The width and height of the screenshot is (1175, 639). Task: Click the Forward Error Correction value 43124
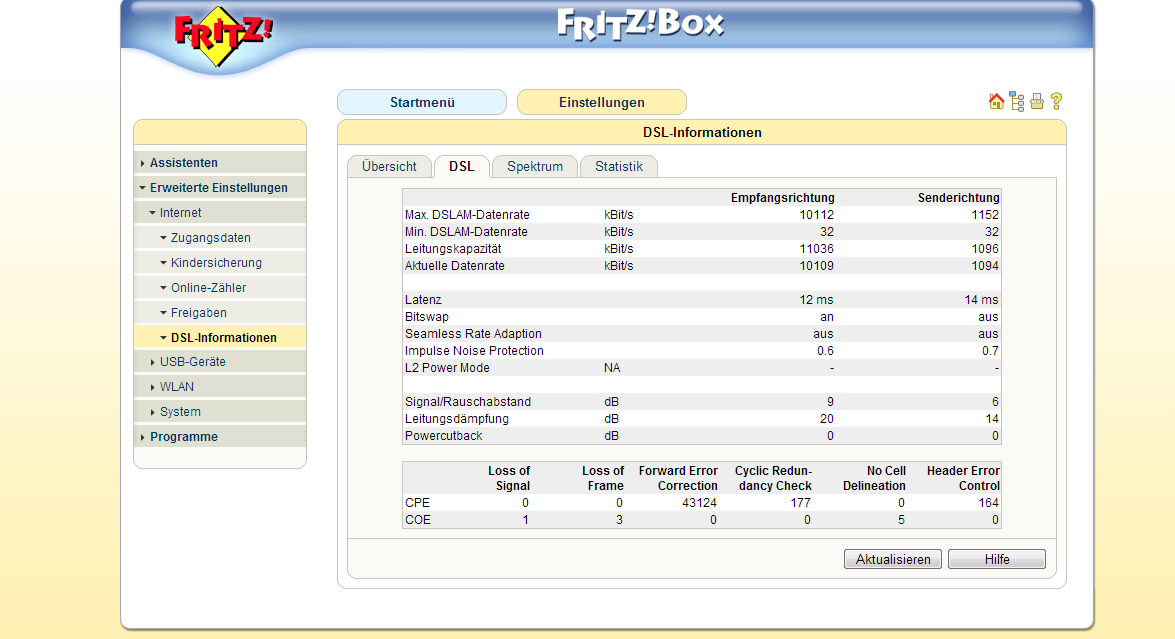[699, 503]
